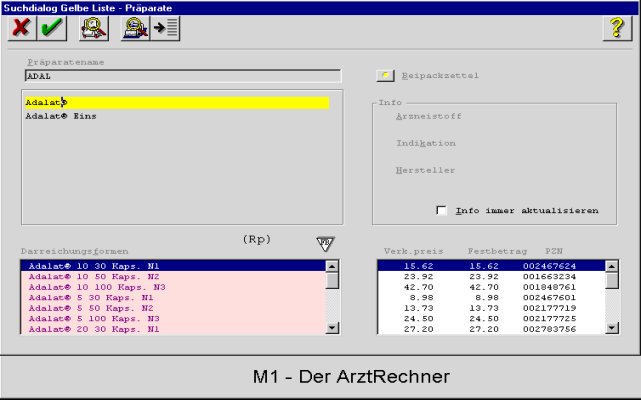Select Adalat® 10 100 Kaps. N3

click(173, 287)
